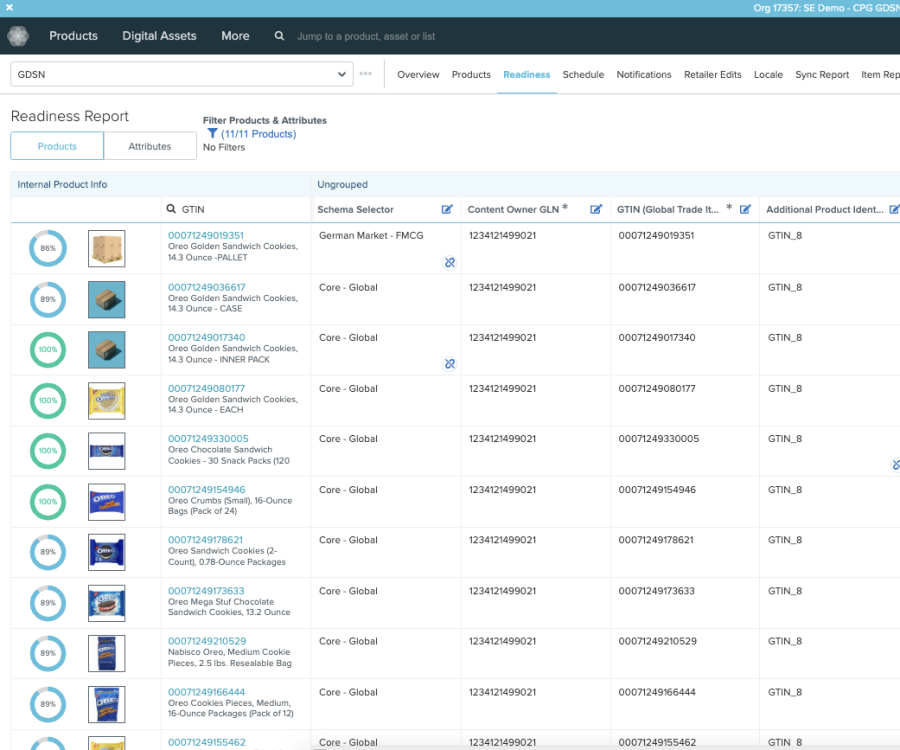The height and width of the screenshot is (750, 900).
Task: Open the pallet product thumbnail
Action: (x=107, y=248)
